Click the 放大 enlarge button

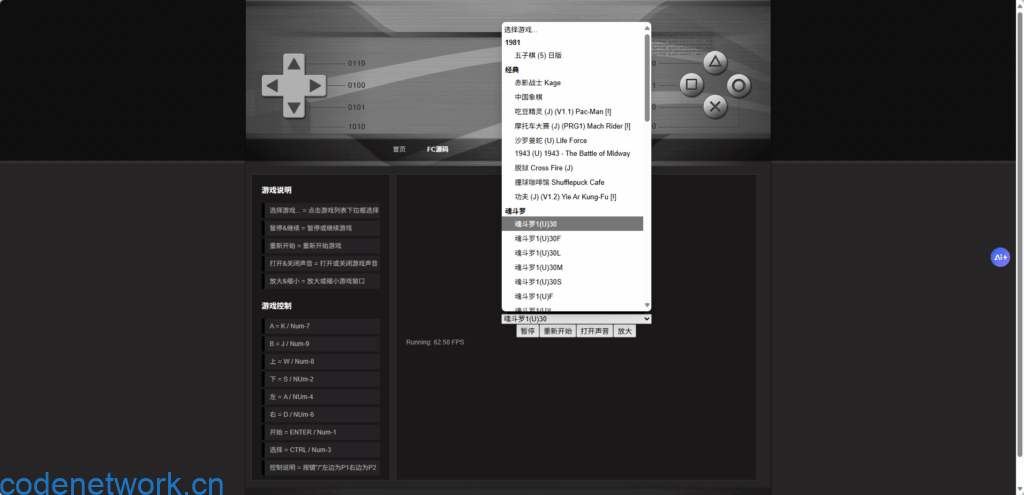tap(624, 331)
